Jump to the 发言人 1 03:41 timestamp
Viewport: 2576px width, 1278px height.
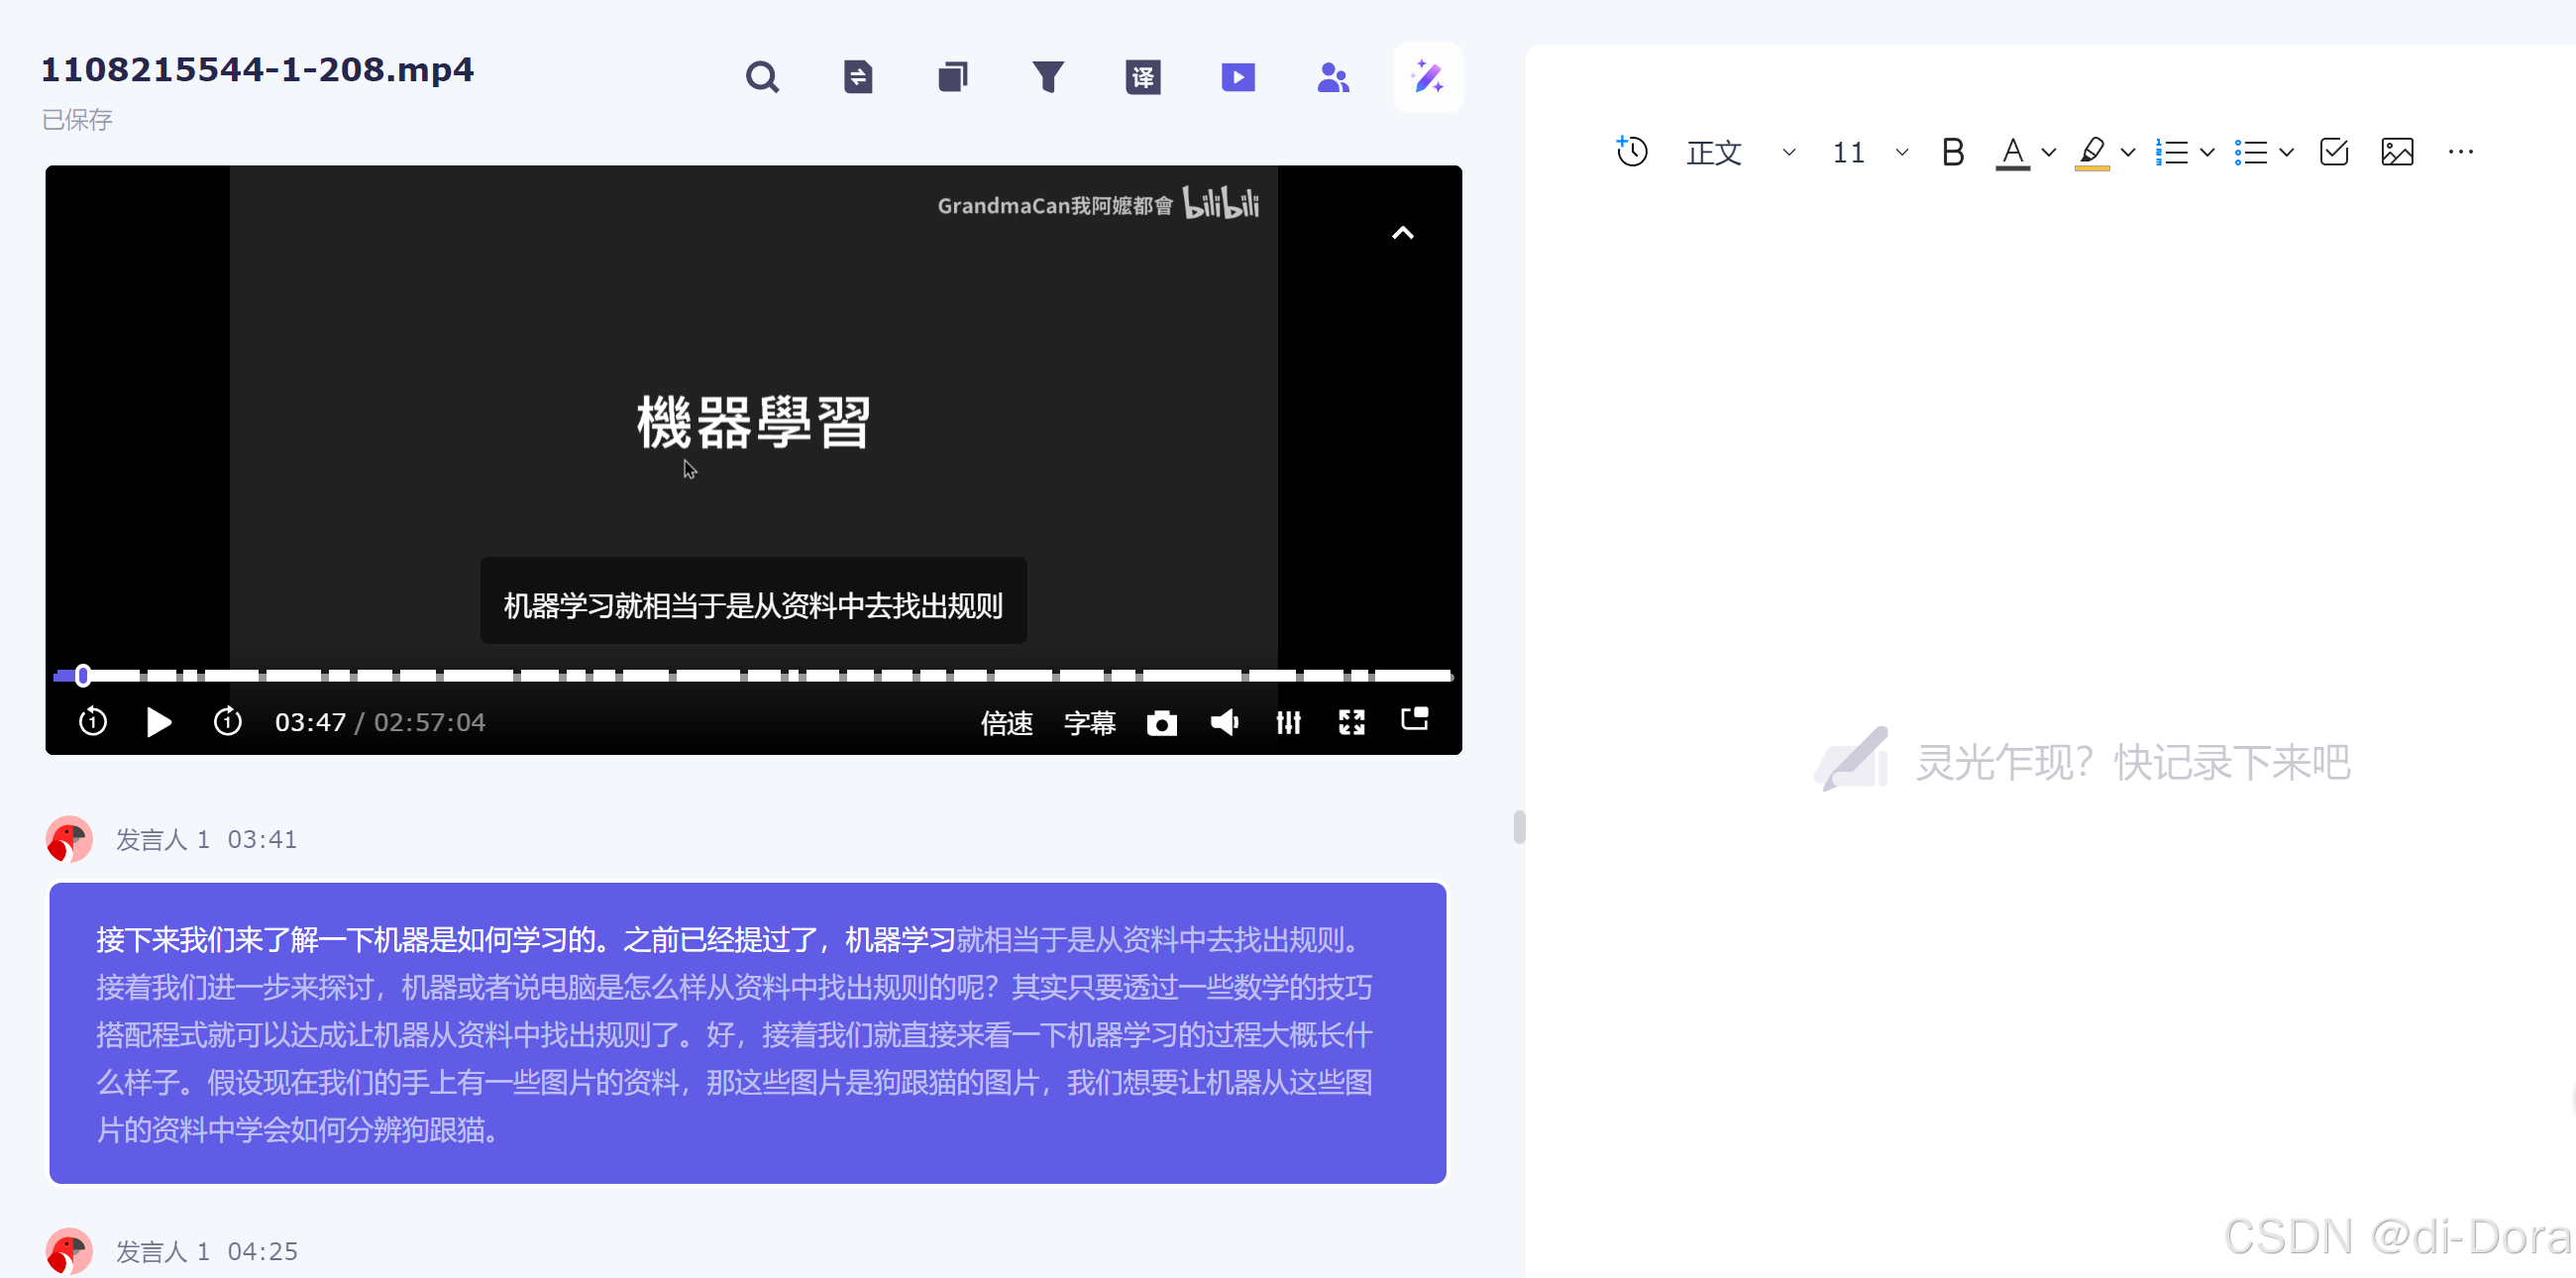click(x=261, y=839)
